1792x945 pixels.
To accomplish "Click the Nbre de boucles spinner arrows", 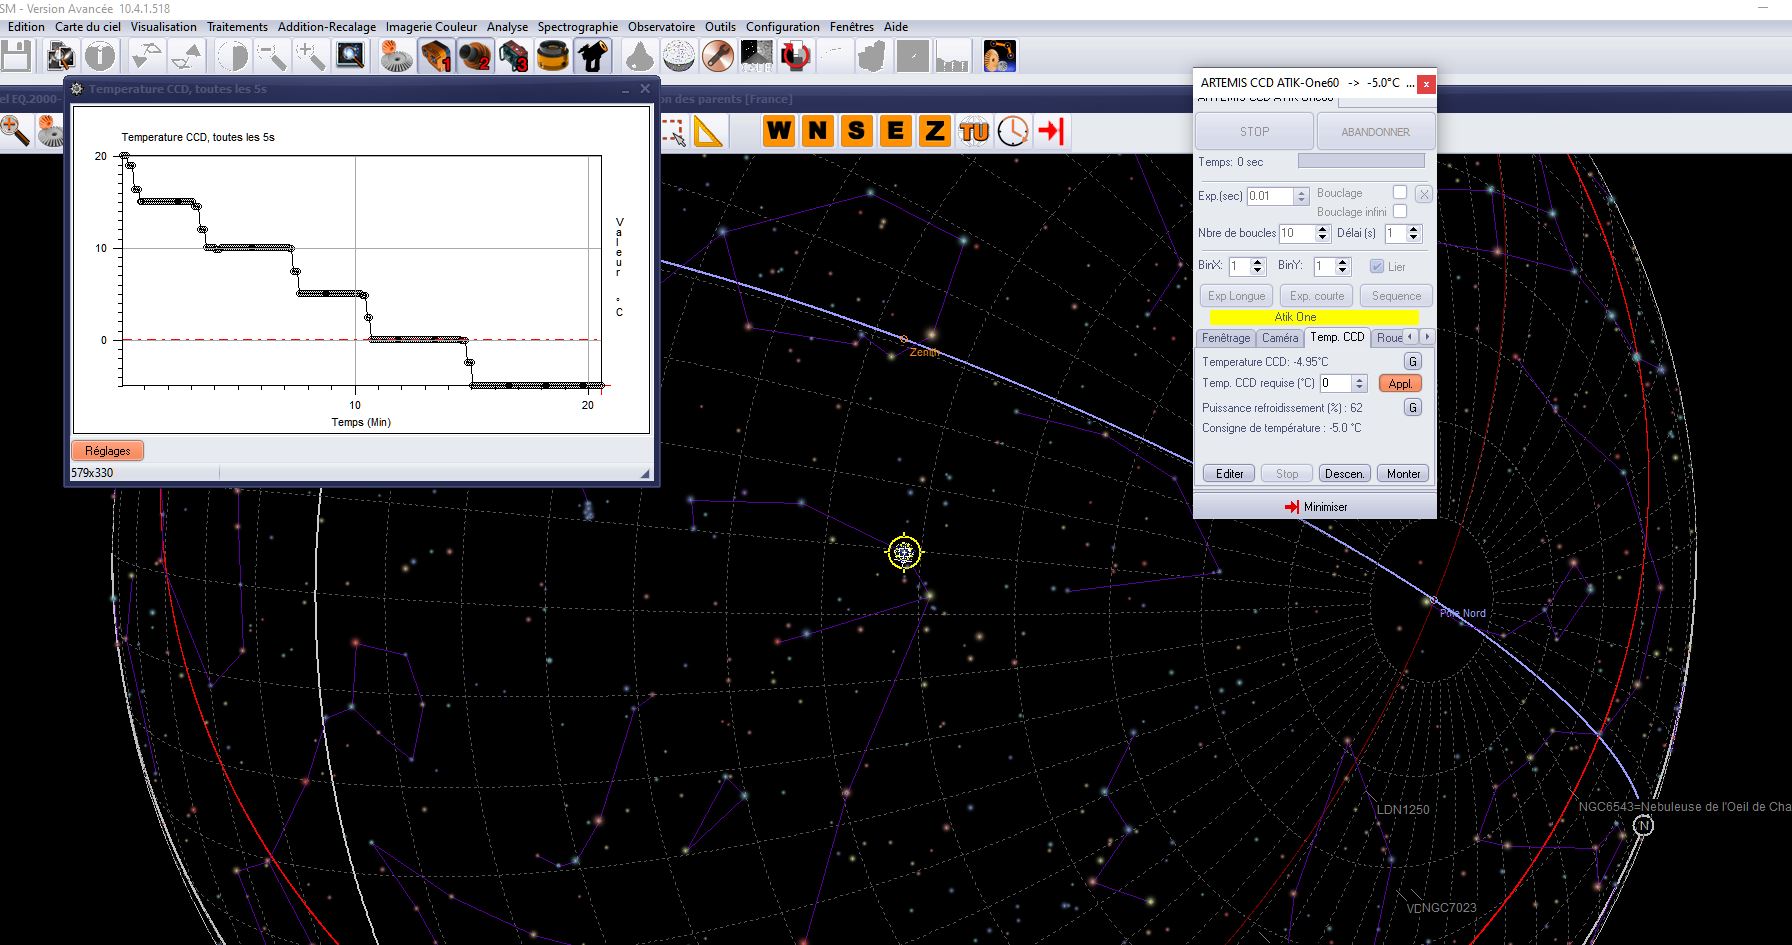I will click(1322, 233).
